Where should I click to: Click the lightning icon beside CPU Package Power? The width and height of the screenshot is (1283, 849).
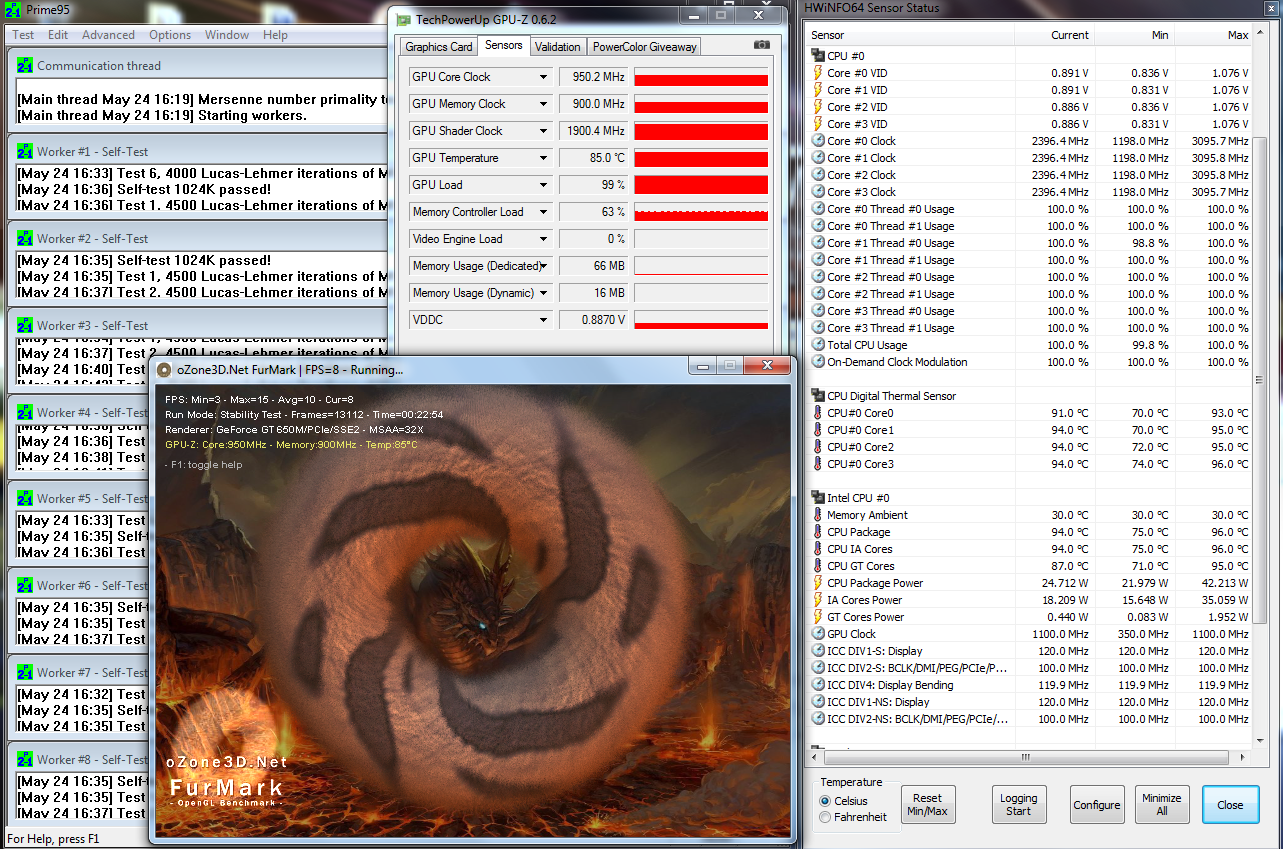pos(818,583)
